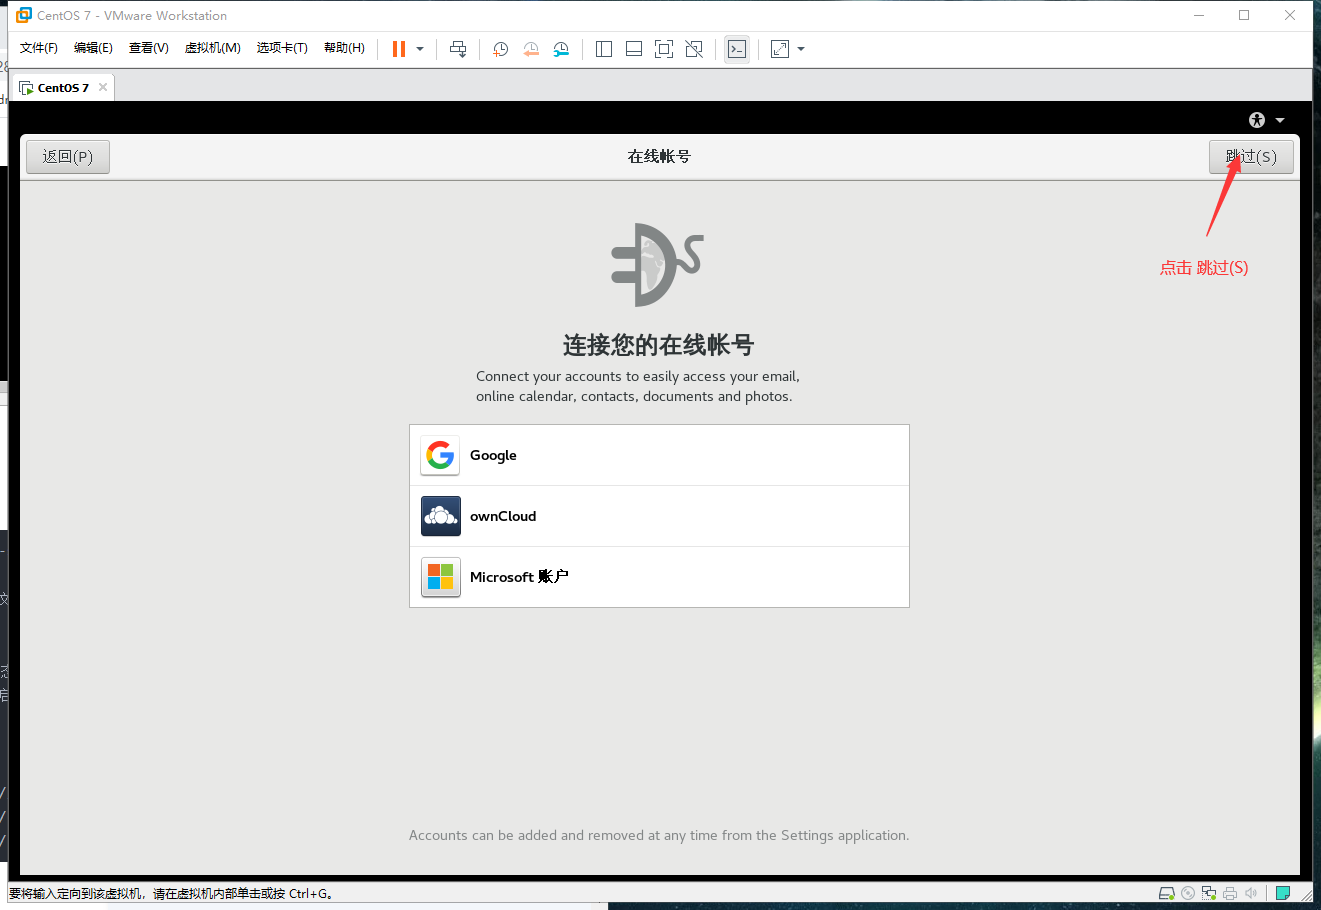Image resolution: width=1321 pixels, height=910 pixels.
Task: Select the ownCloud account option
Action: click(659, 516)
